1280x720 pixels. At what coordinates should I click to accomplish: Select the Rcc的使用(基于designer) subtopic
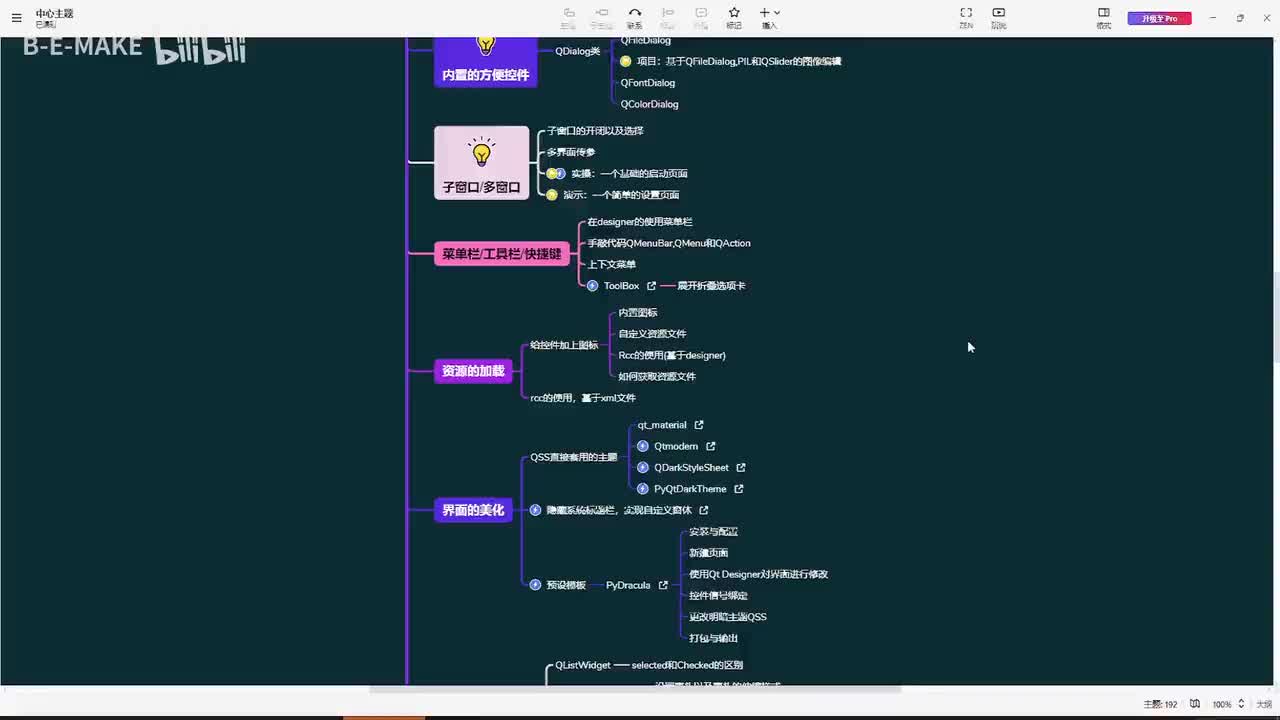(672, 355)
